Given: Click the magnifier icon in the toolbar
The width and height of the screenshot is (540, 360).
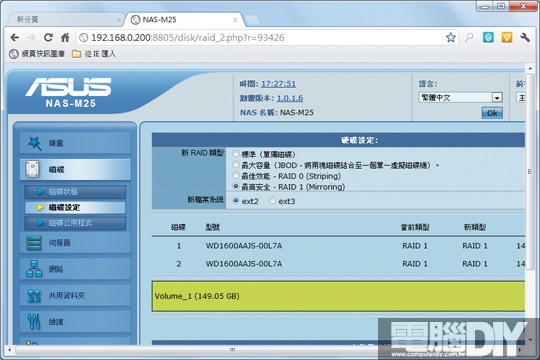Looking at the screenshot, I should pyautogui.click(x=469, y=37).
